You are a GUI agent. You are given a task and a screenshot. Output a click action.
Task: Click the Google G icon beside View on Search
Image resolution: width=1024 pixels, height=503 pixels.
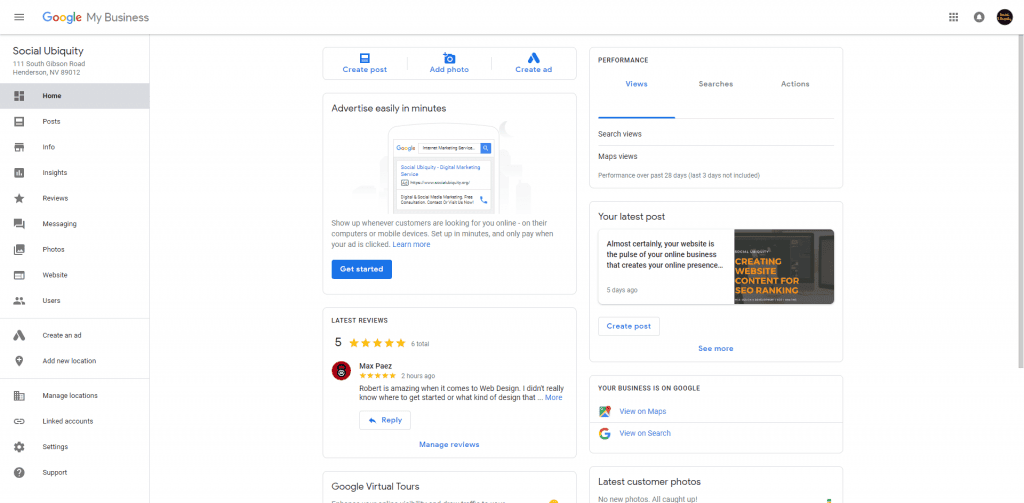(605, 433)
